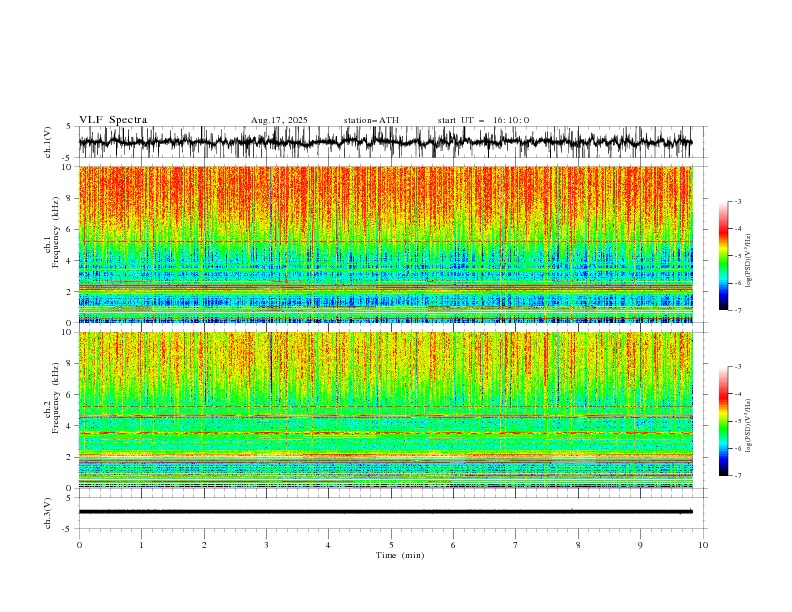
Task: Click the "5" tick on ch.1(V) axis
Action: click(x=69, y=126)
